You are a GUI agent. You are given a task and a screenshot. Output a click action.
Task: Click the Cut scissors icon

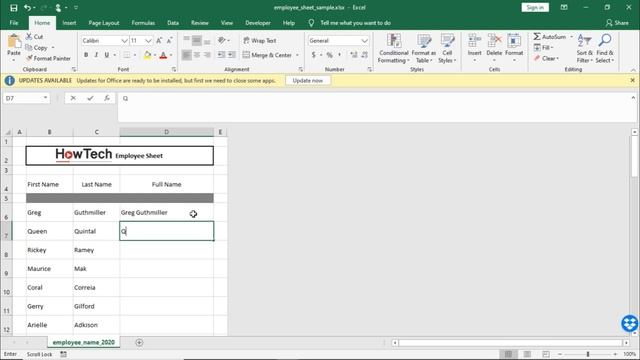(29, 36)
